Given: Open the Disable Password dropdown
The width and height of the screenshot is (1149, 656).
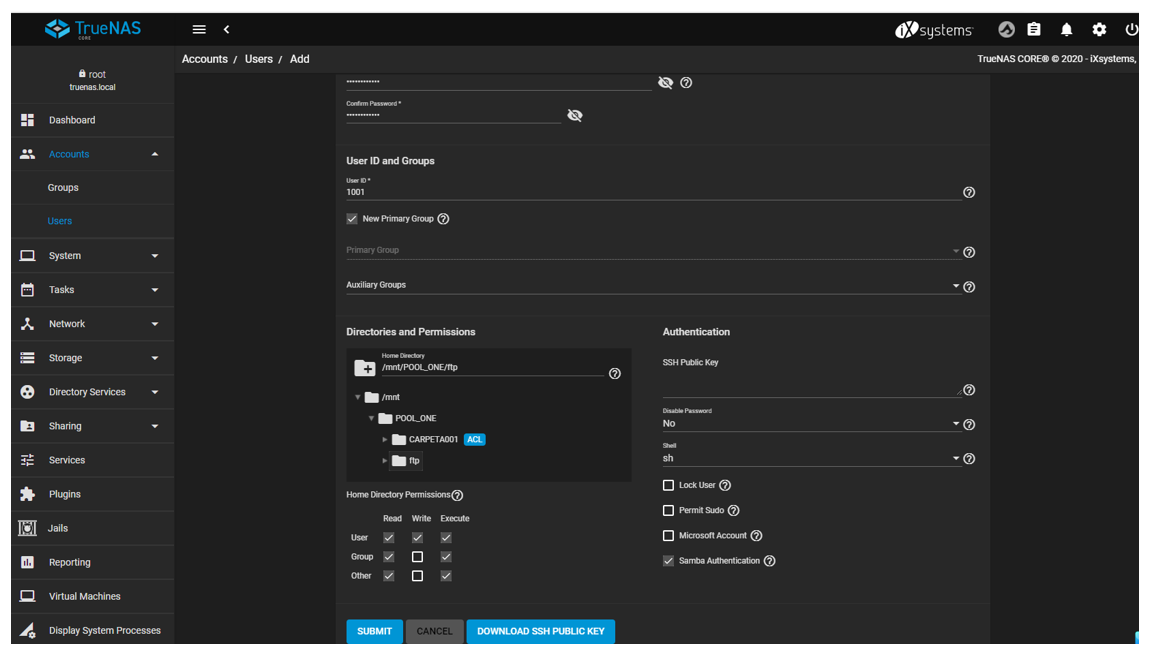Looking at the screenshot, I should [x=811, y=423].
